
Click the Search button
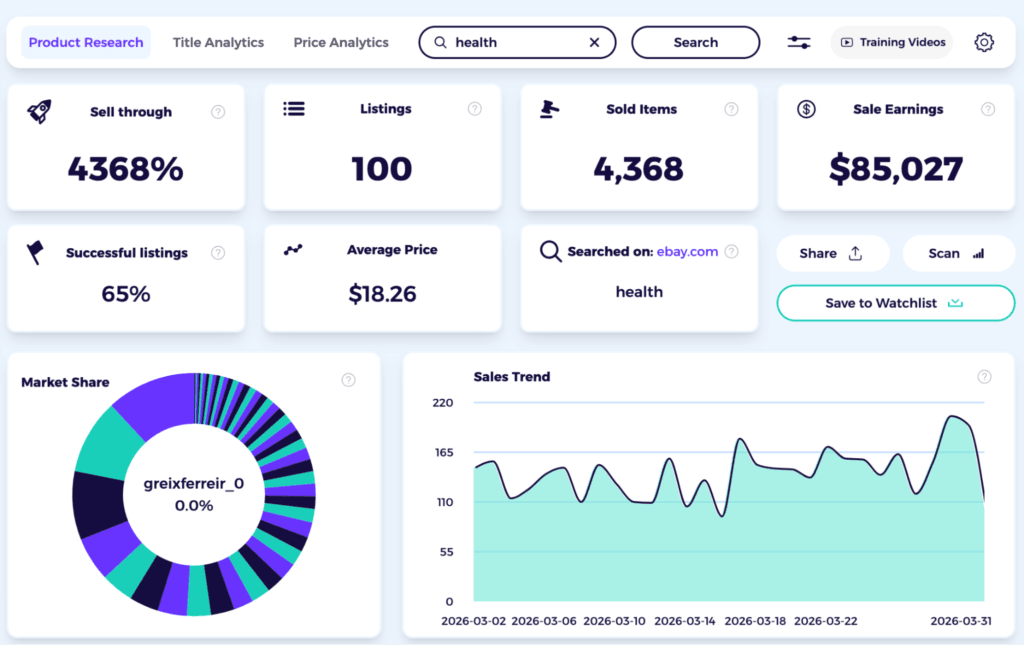click(x=695, y=42)
